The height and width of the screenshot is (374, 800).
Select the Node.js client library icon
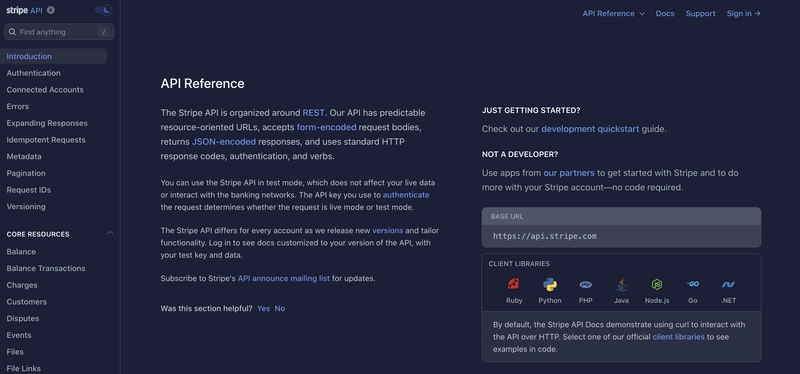(x=657, y=284)
